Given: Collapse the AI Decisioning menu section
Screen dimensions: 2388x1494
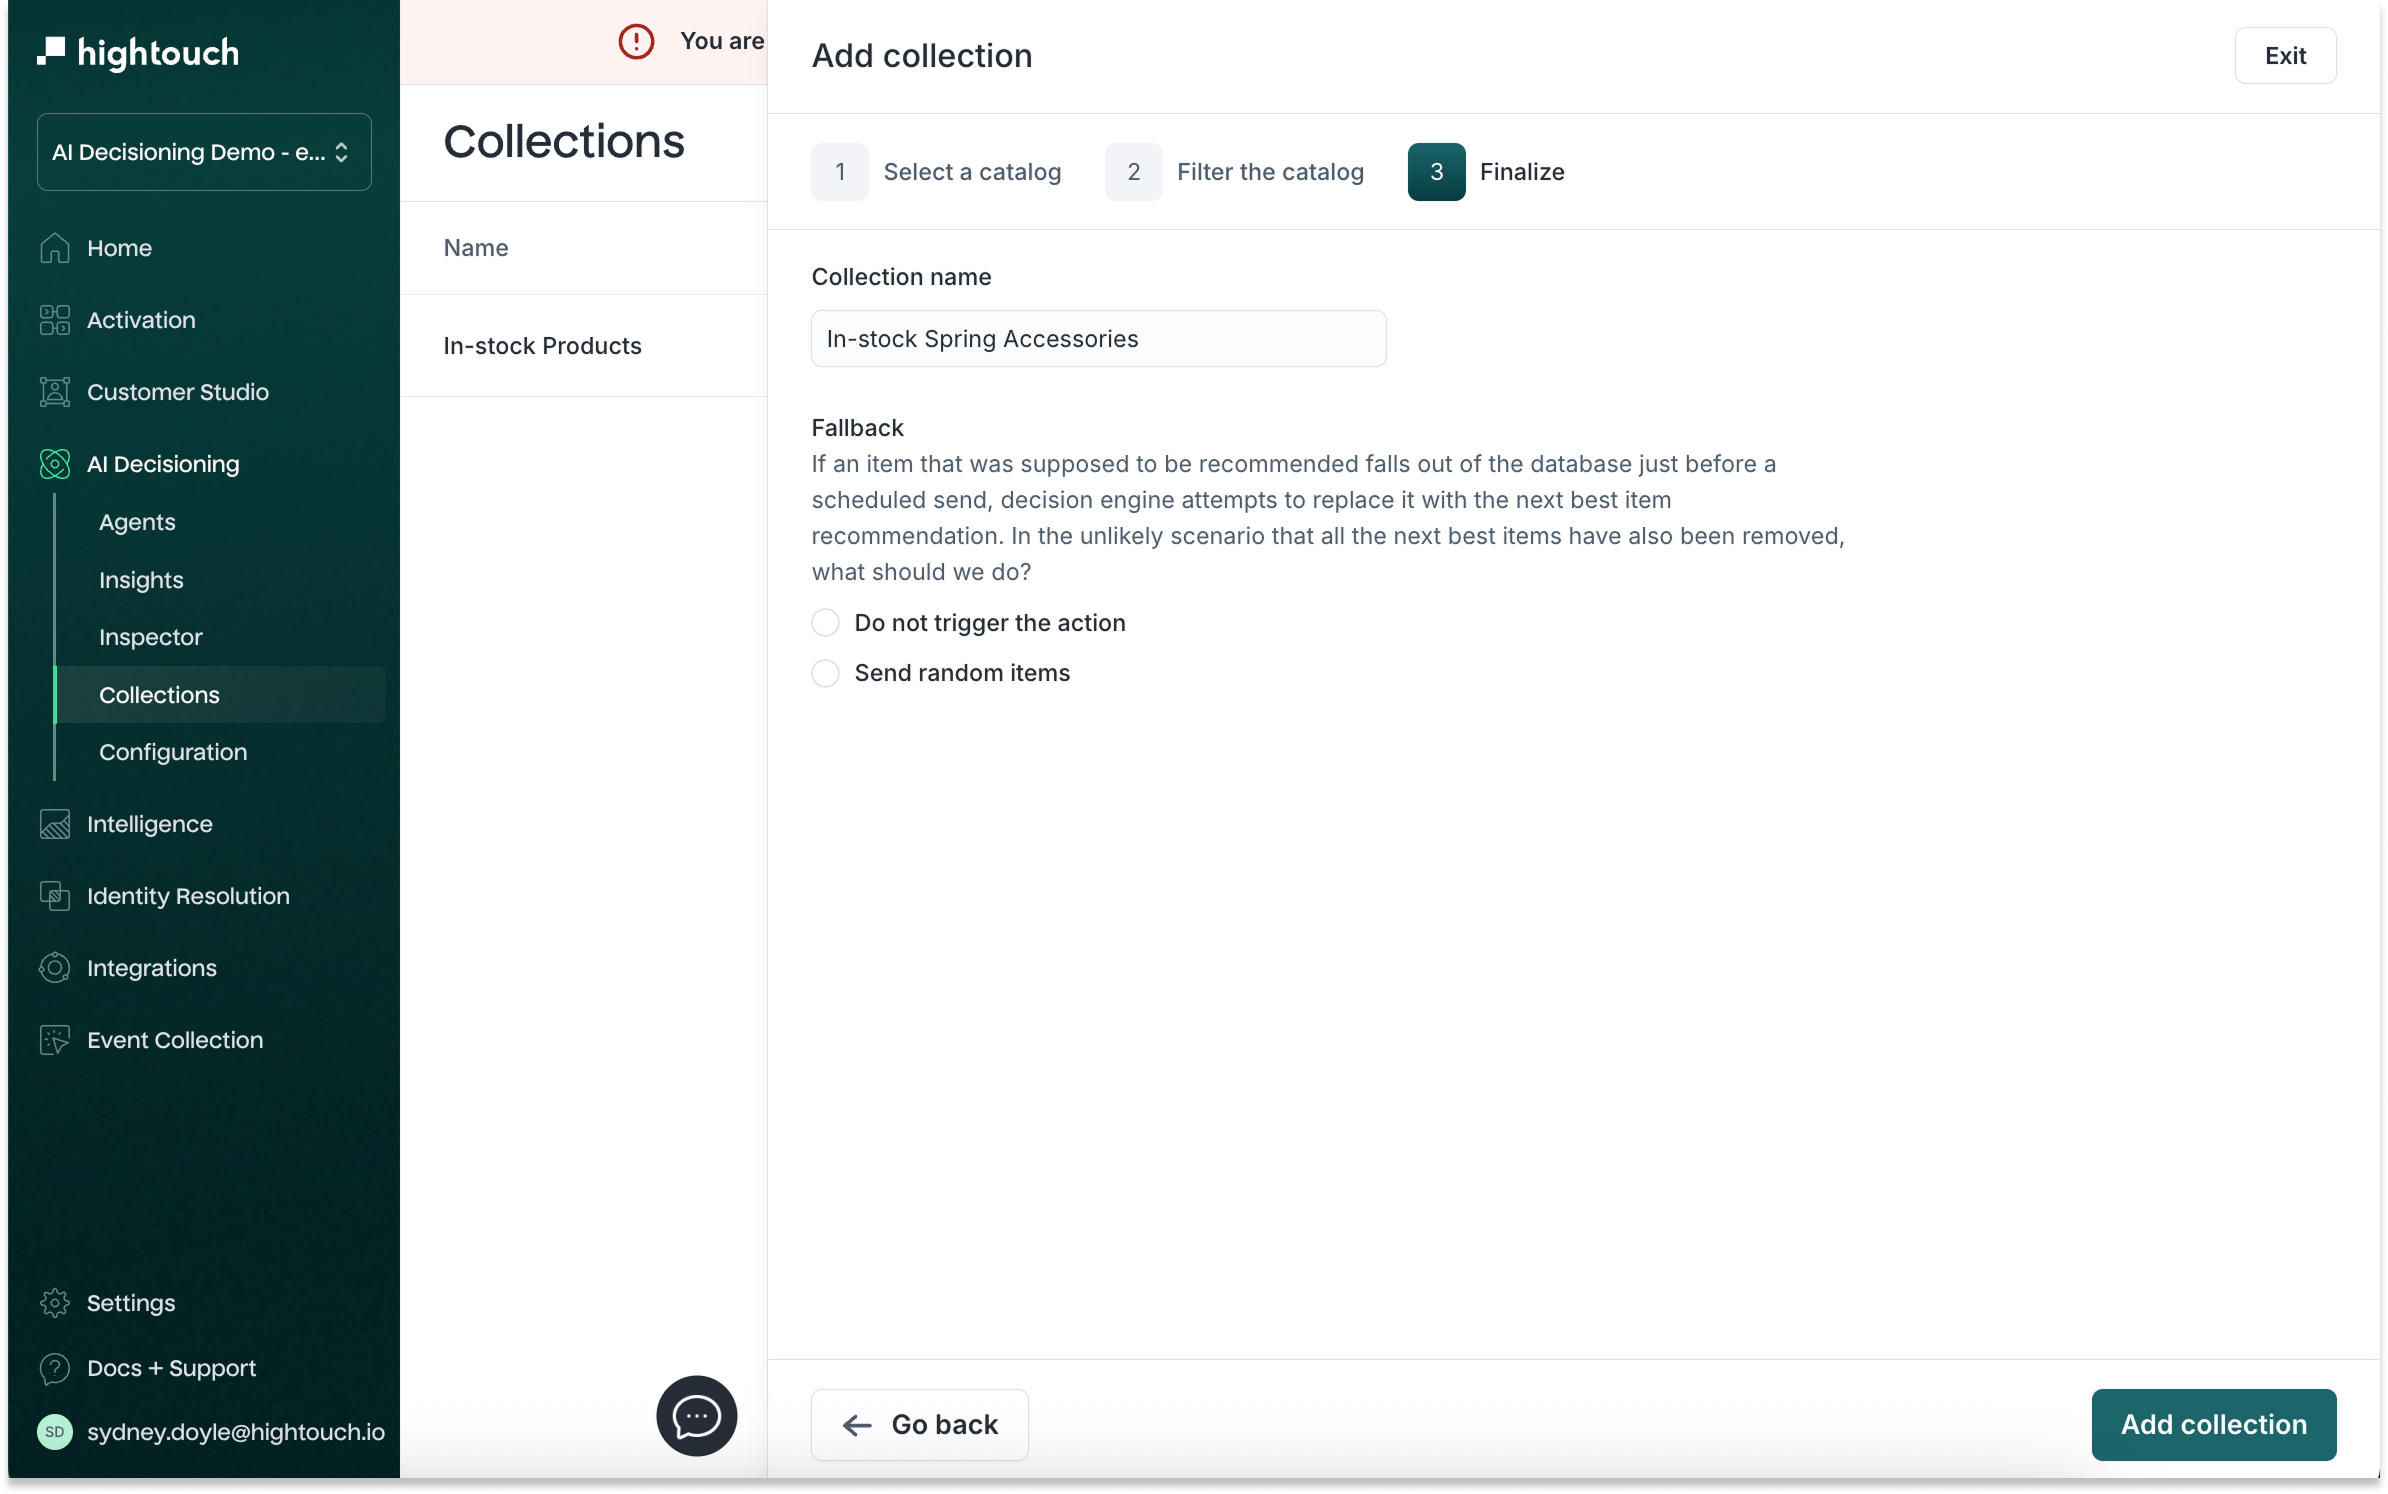Looking at the screenshot, I should 163,464.
